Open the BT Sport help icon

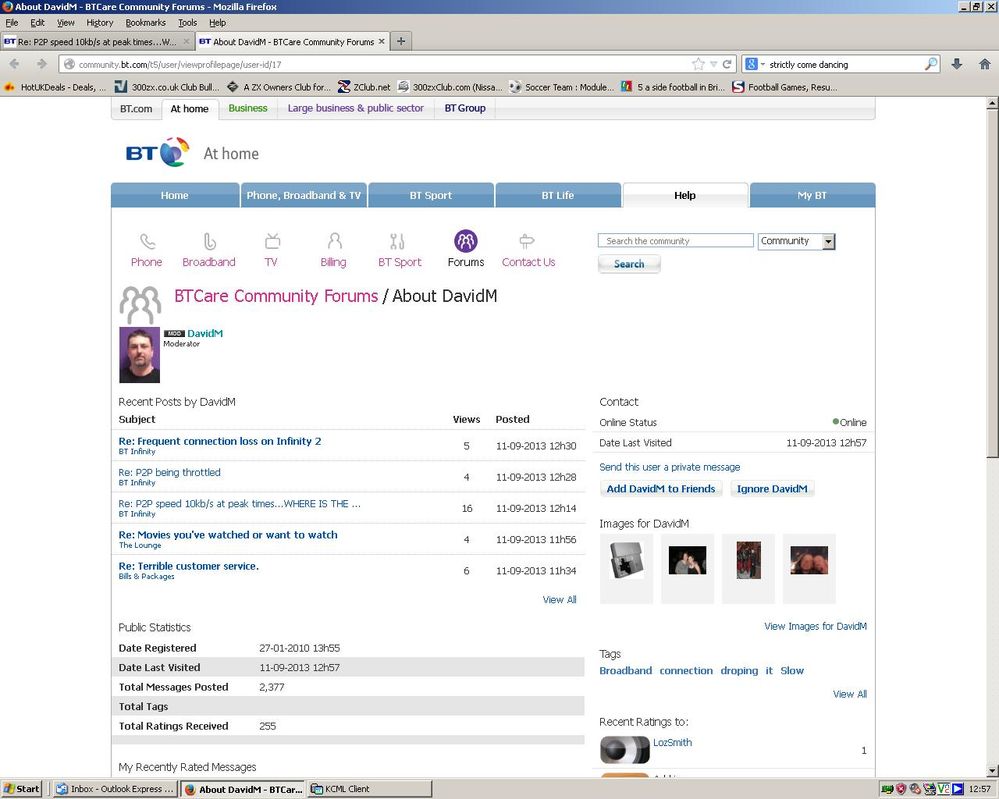coord(397,241)
